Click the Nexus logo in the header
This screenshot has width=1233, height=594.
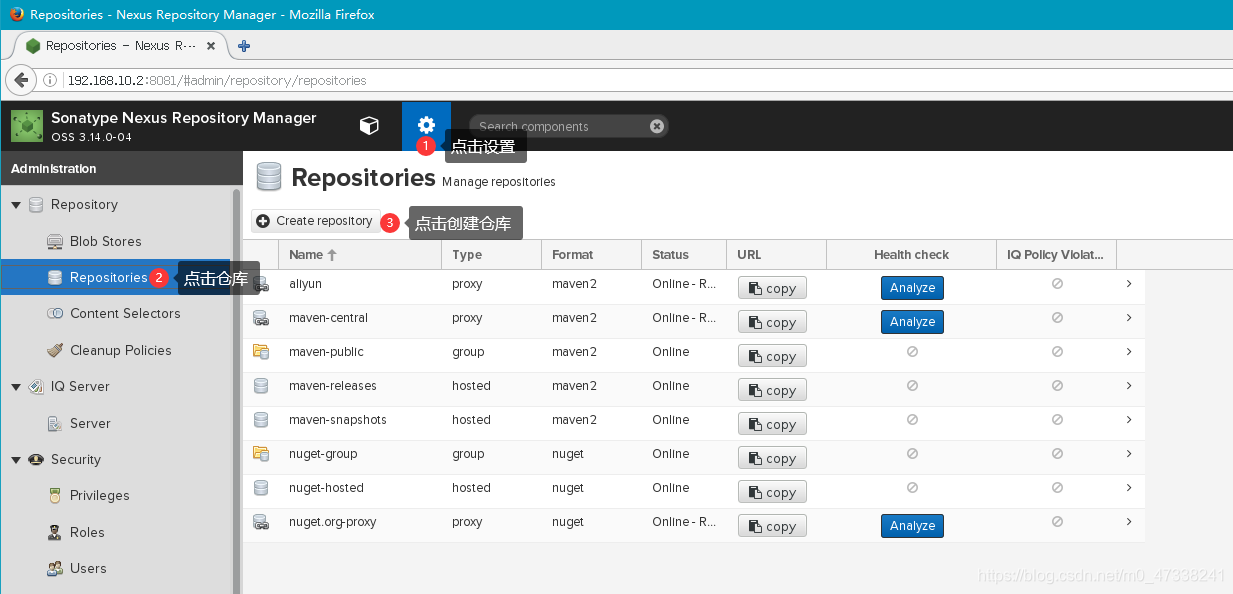[27, 126]
